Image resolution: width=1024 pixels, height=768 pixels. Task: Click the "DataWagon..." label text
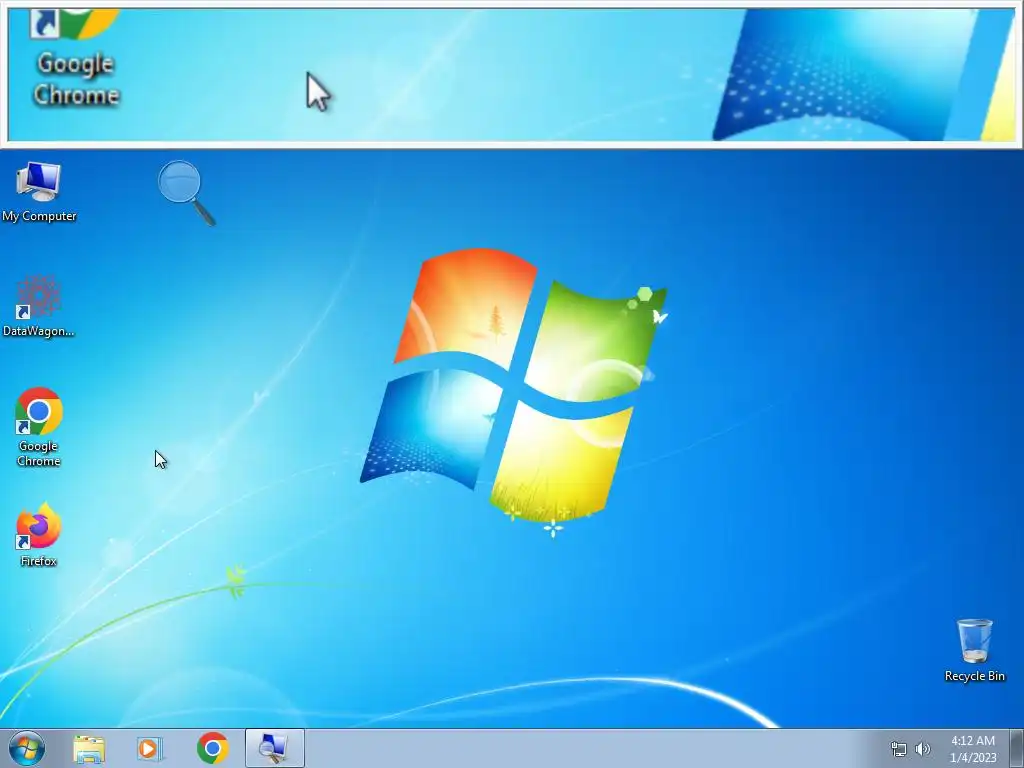39,331
